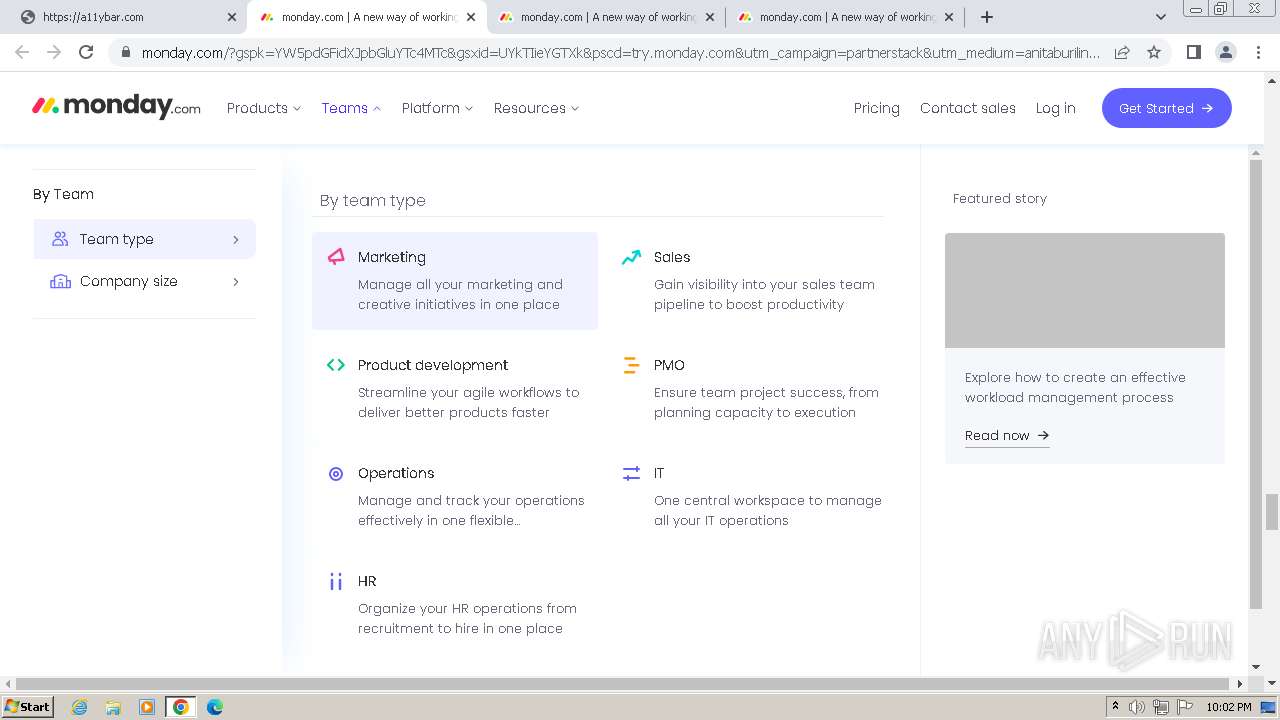The image size is (1280, 720).
Task: Click the Chrome icon in taskbar
Action: (x=181, y=707)
